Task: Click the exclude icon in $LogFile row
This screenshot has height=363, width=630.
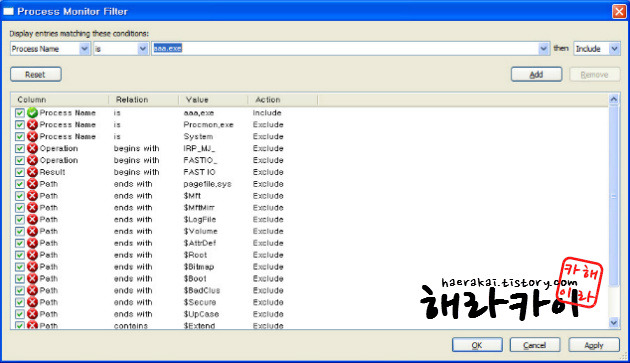Action: tap(33, 219)
